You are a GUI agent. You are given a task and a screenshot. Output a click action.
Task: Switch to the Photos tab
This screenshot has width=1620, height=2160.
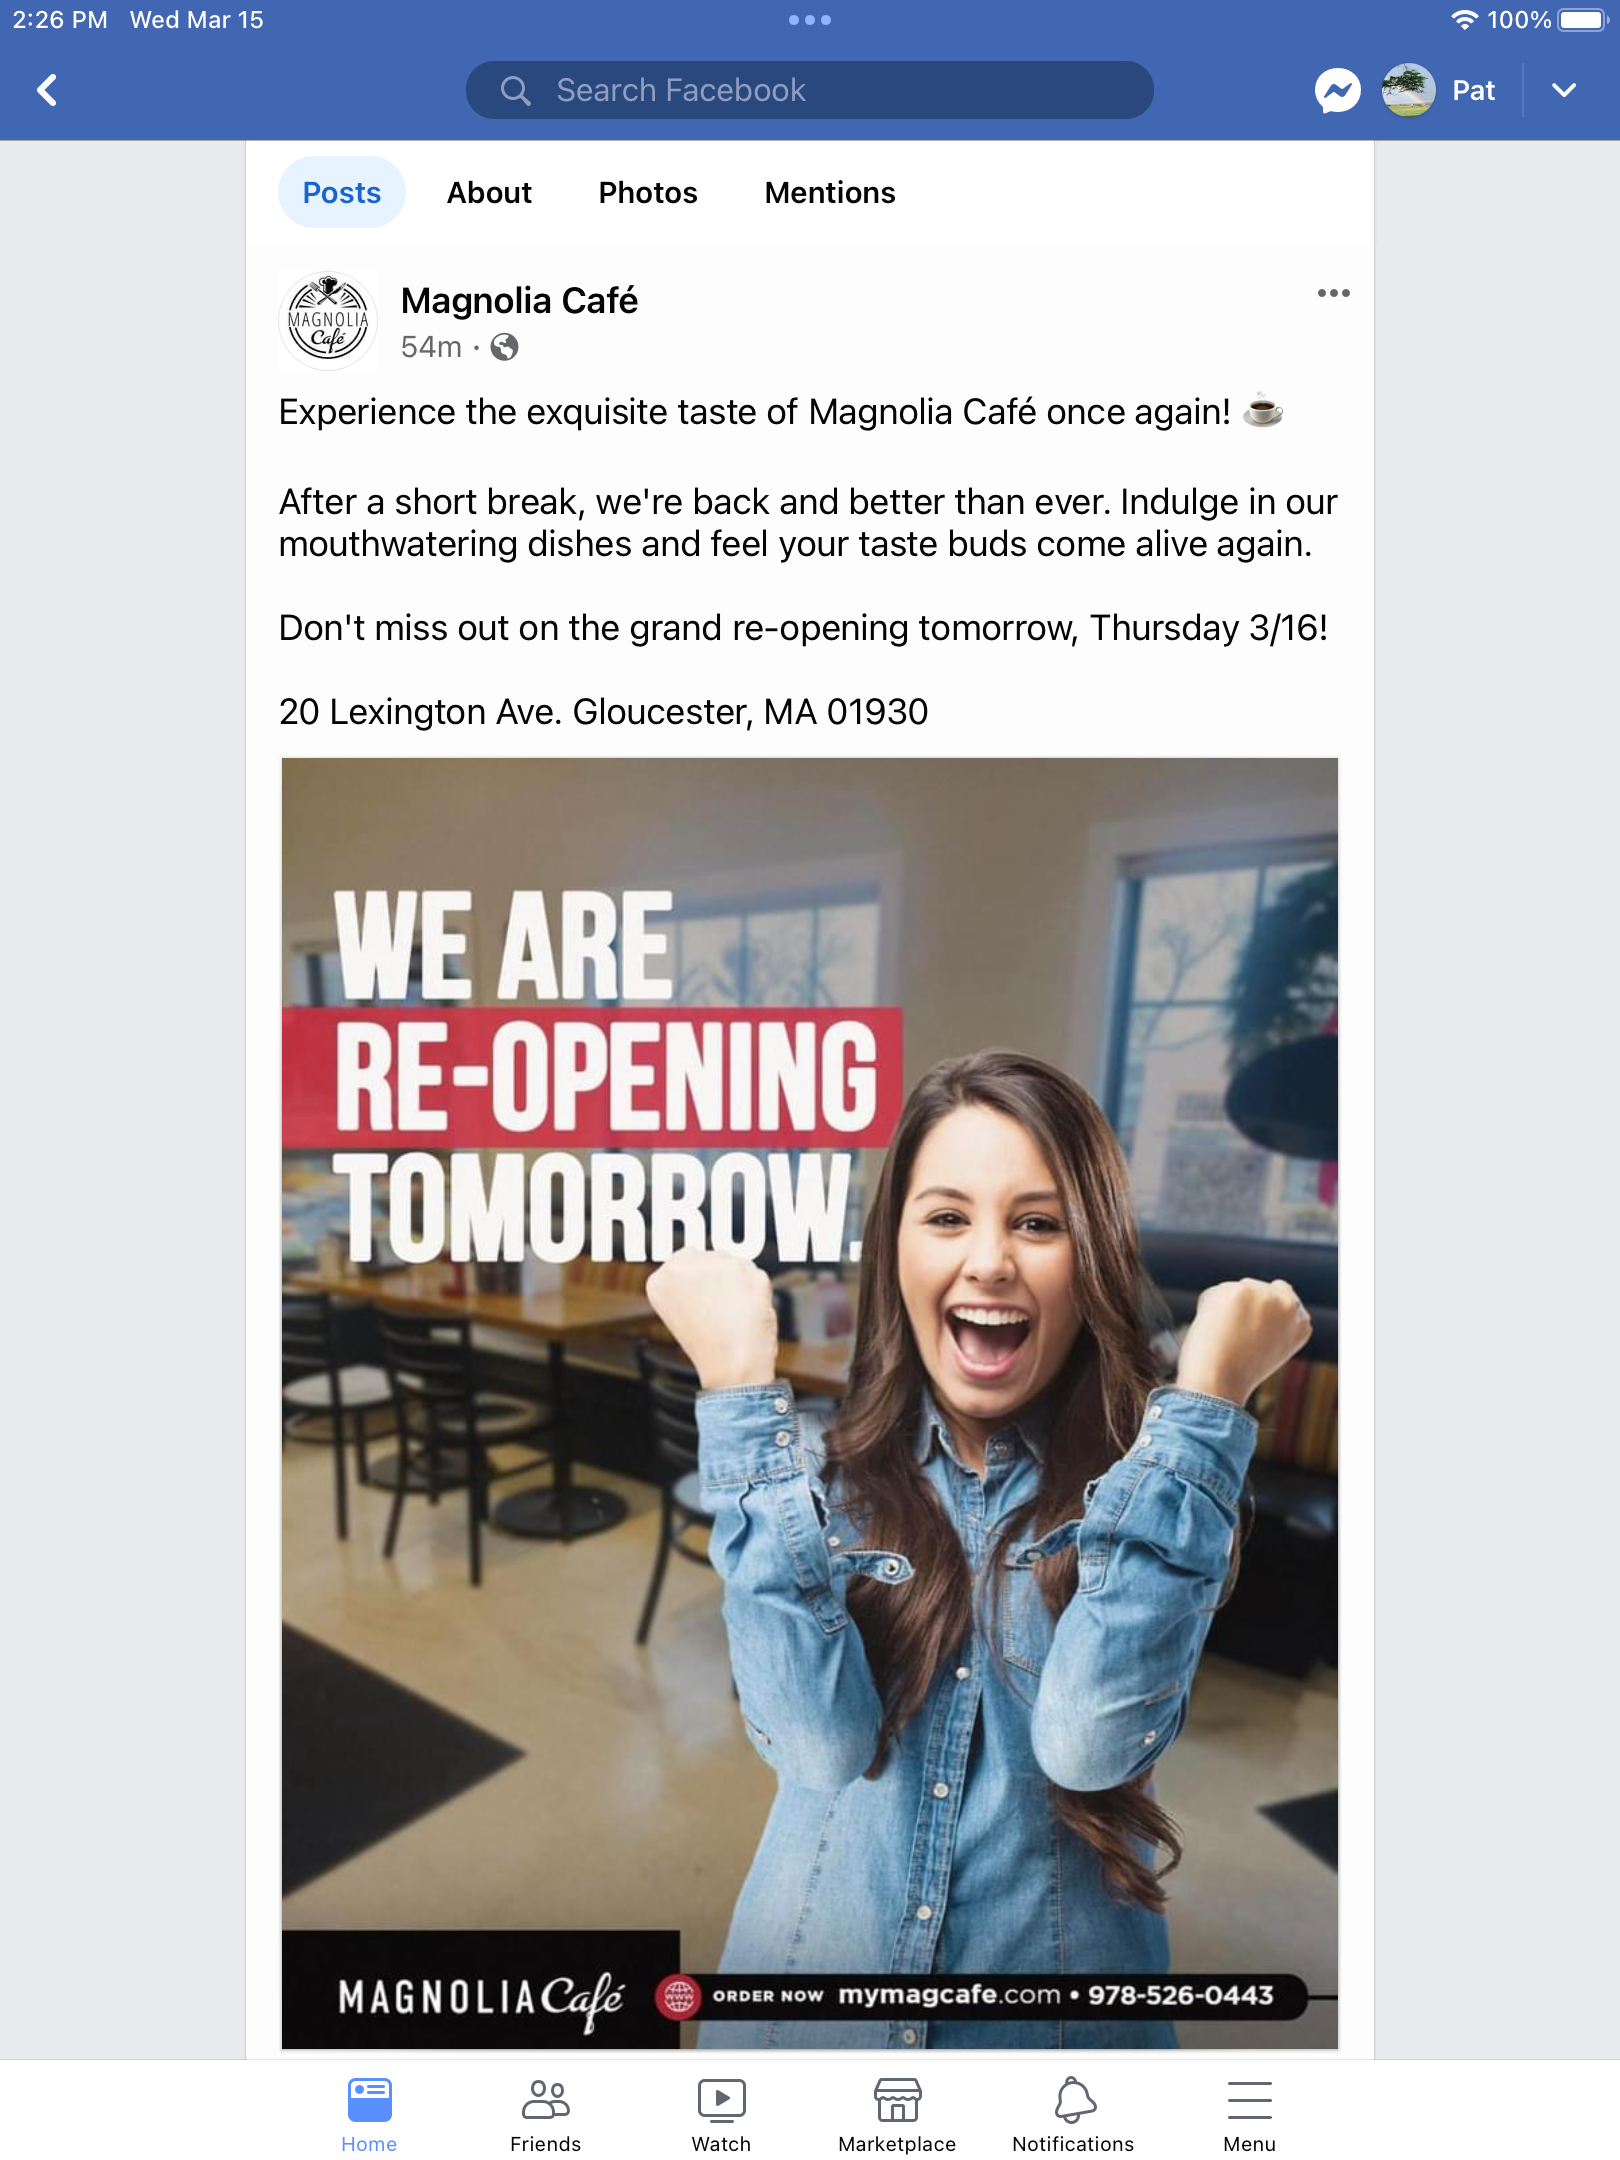click(x=648, y=193)
